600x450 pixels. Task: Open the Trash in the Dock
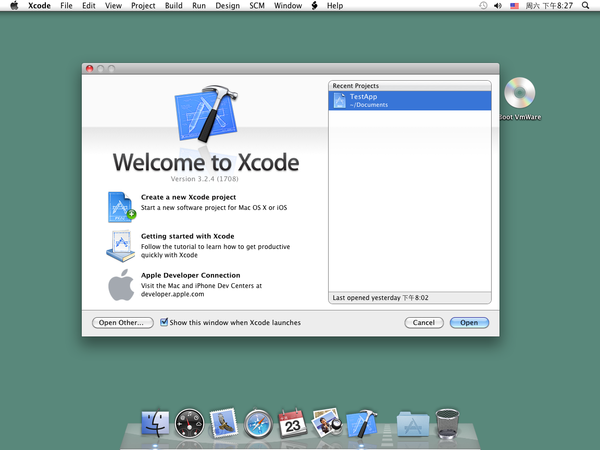447,424
